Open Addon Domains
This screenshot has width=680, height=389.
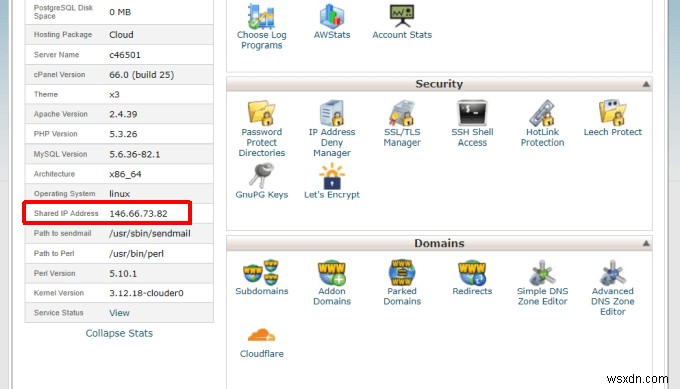coord(332,283)
